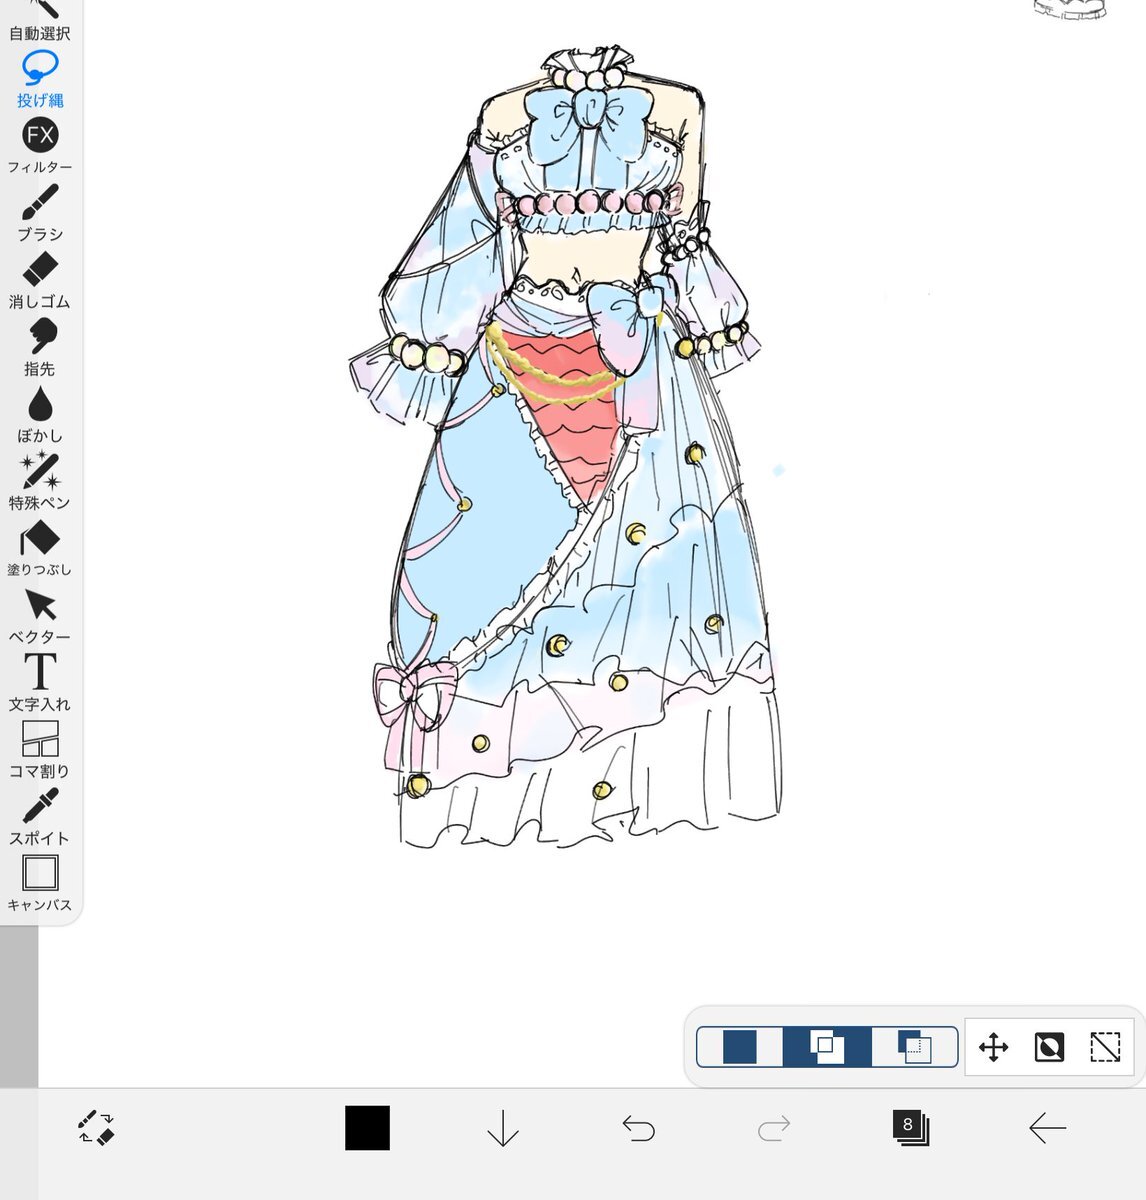The width and height of the screenshot is (1146, 1200).
Task: Tap the back arrow at bottom right
Action: coord(1047,1129)
